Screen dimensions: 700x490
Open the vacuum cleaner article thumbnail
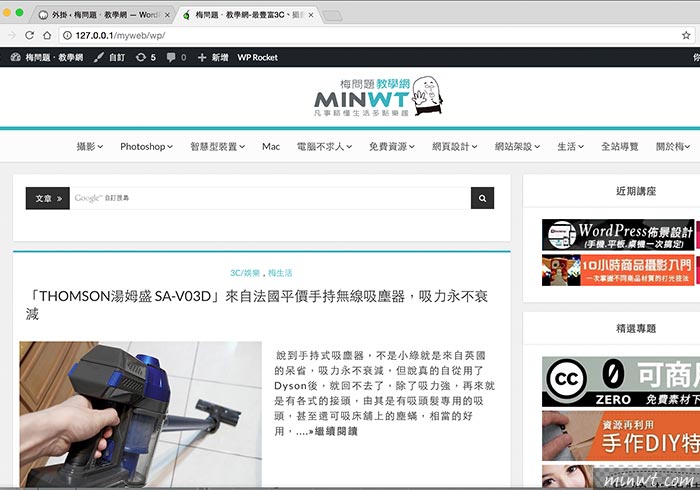pyautogui.click(x=141, y=414)
